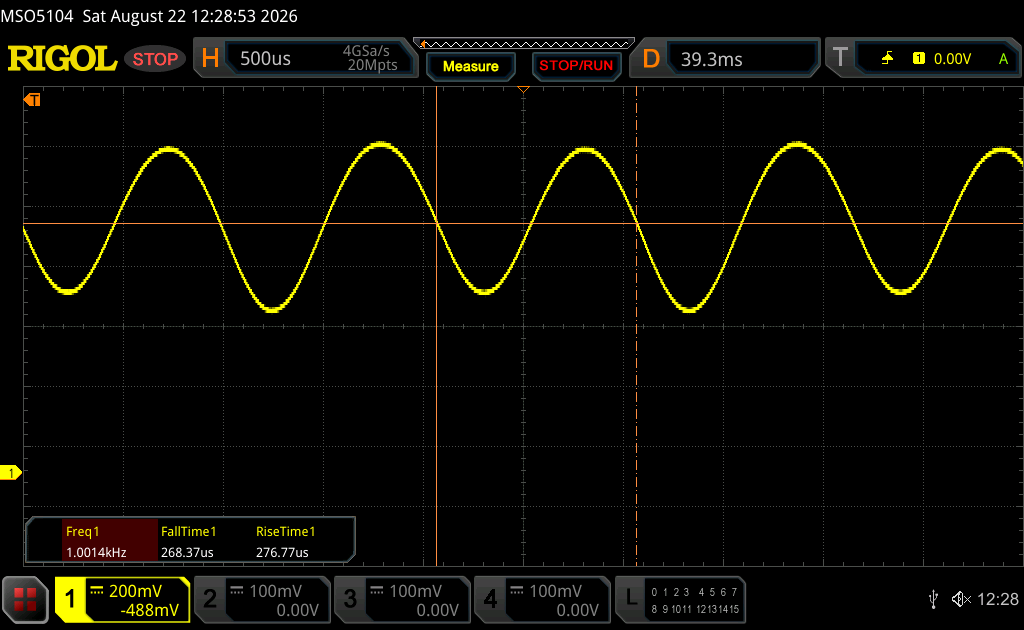Viewport: 1024px width, 630px height.
Task: Open the Measure menu
Action: click(471, 66)
